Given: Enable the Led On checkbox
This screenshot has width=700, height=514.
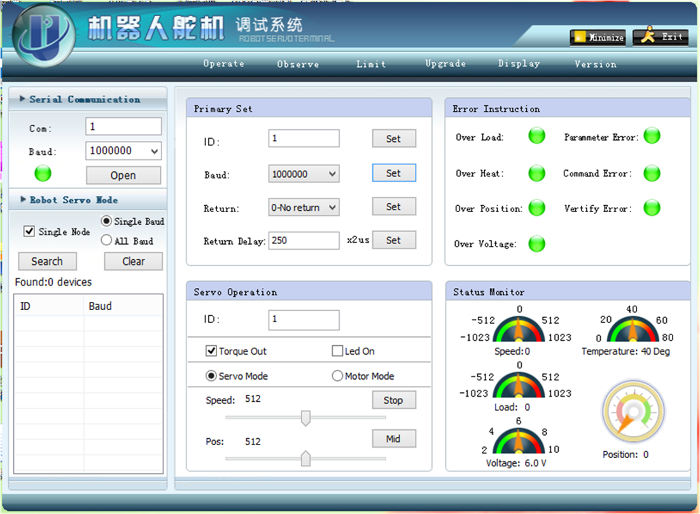Looking at the screenshot, I should click(x=337, y=352).
